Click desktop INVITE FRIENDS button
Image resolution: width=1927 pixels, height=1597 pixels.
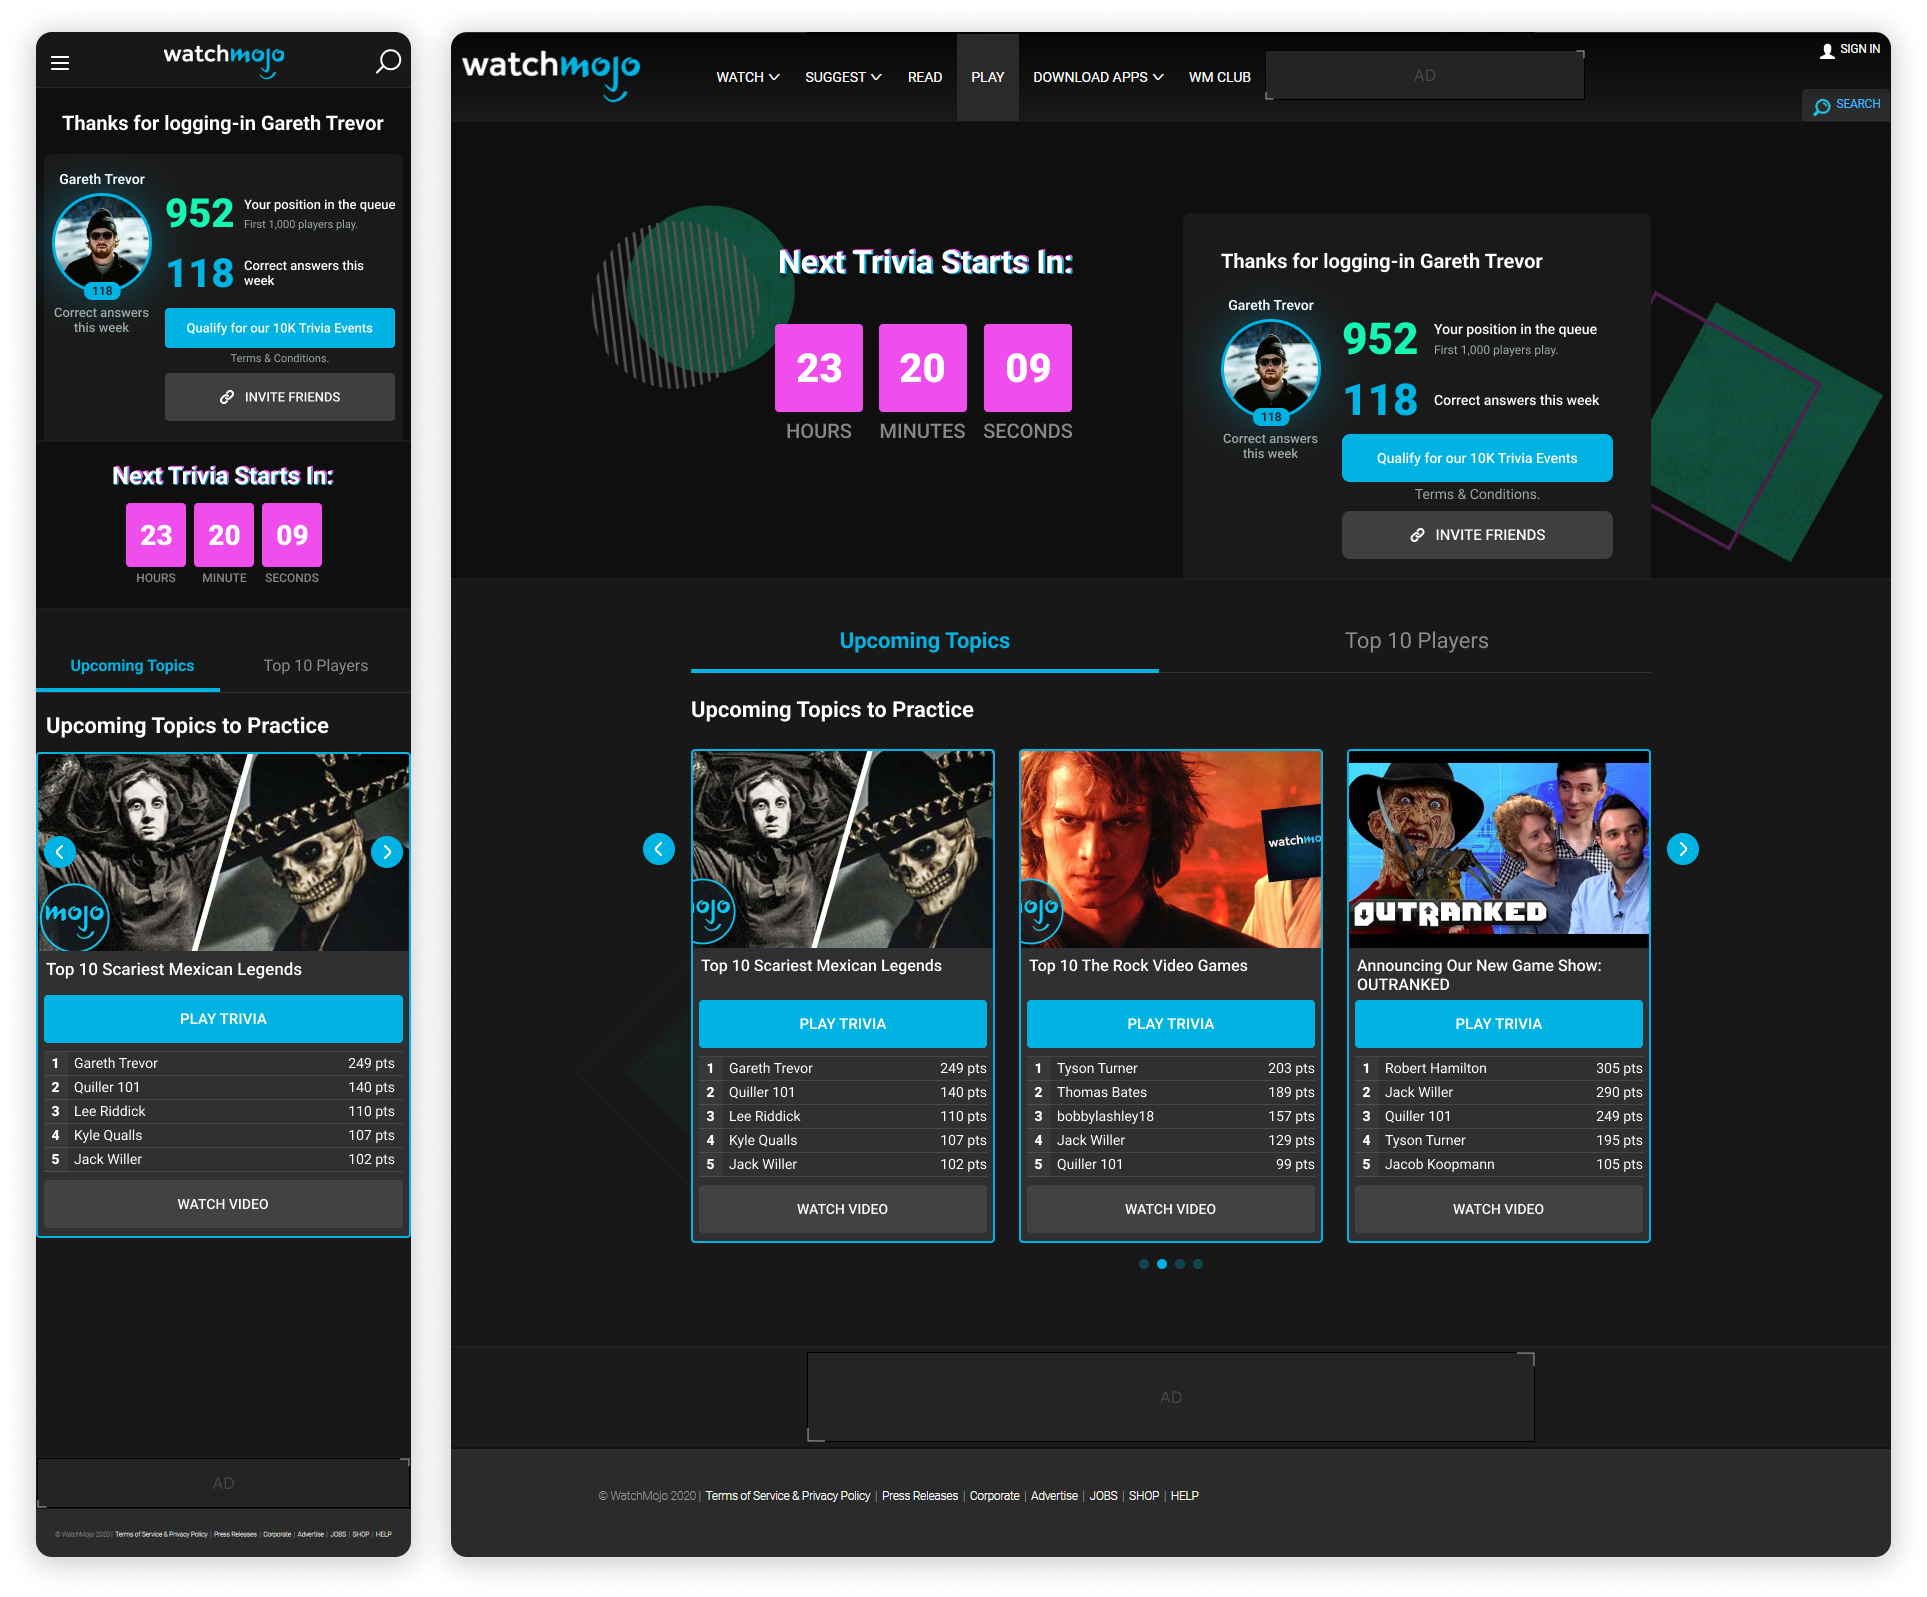[x=1477, y=535]
